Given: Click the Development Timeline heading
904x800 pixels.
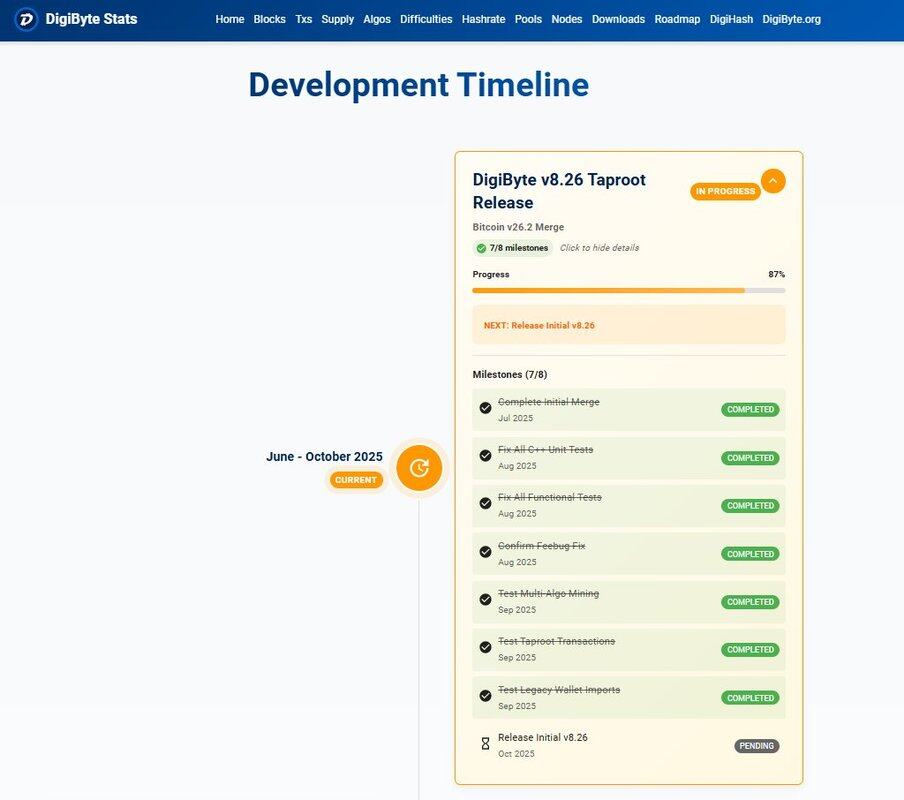Looking at the screenshot, I should coord(419,85).
